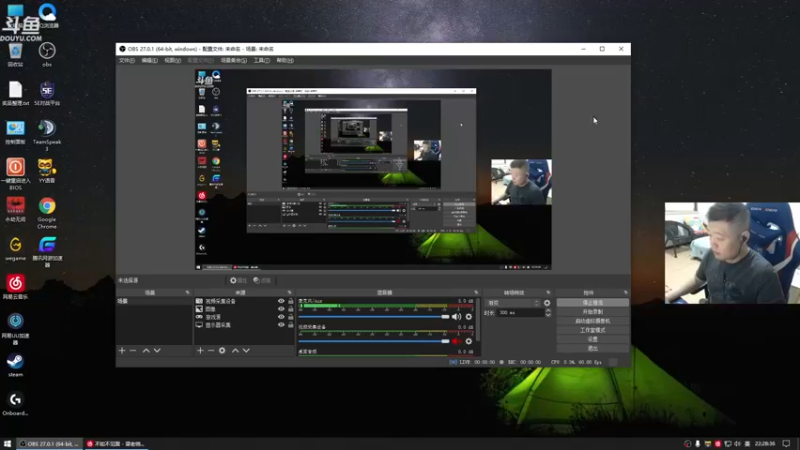
Task: Open Windows Start button on taskbar
Action: (x=7, y=444)
